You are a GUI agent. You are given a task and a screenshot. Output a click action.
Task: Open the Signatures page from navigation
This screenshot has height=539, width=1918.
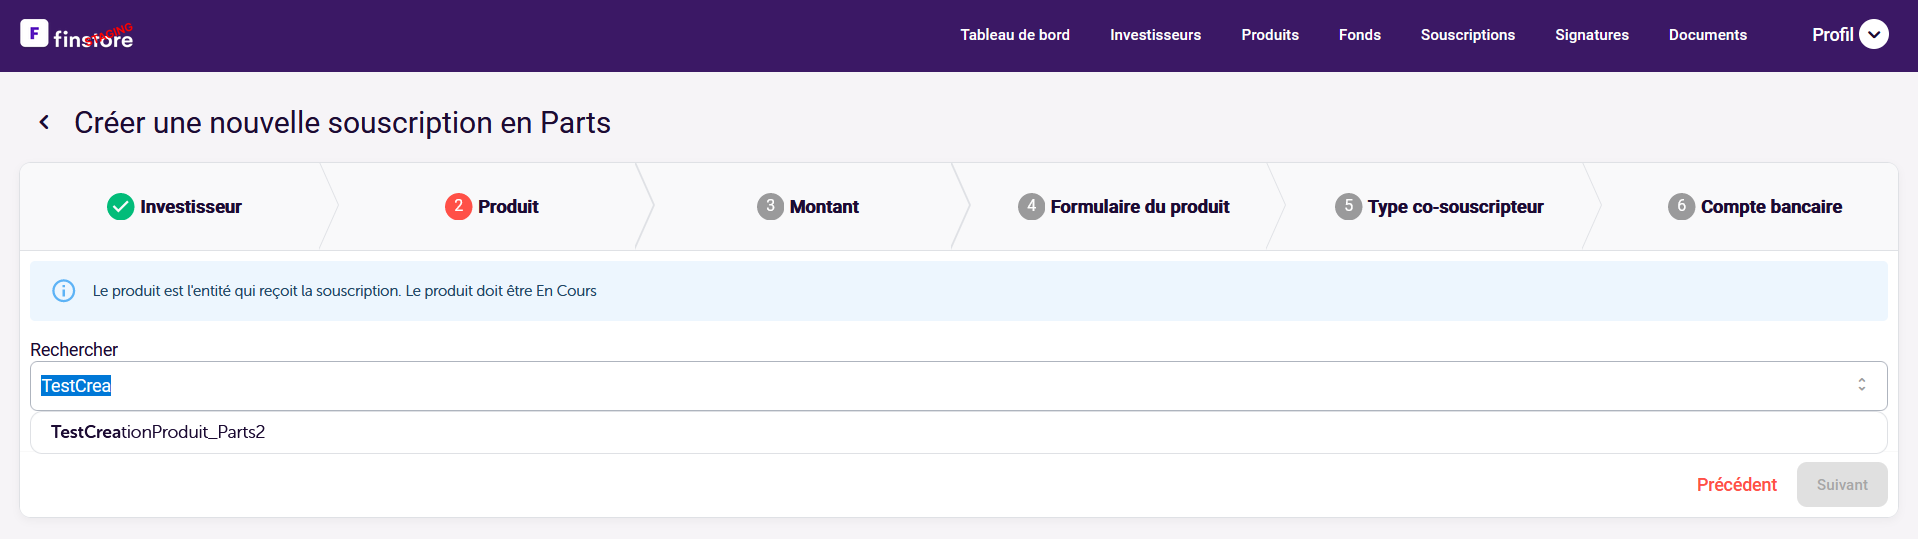(x=1591, y=35)
